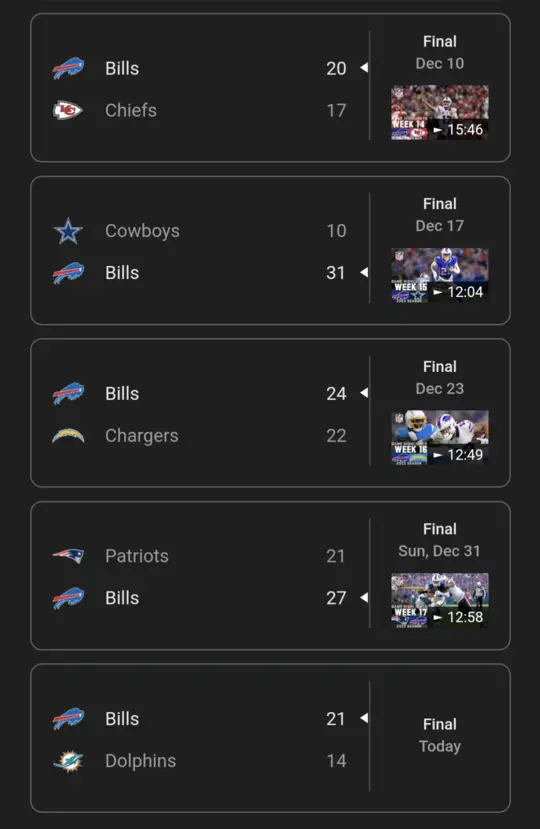Image resolution: width=540 pixels, height=829 pixels.
Task: Open the Dolphins team name link
Action: tap(140, 761)
